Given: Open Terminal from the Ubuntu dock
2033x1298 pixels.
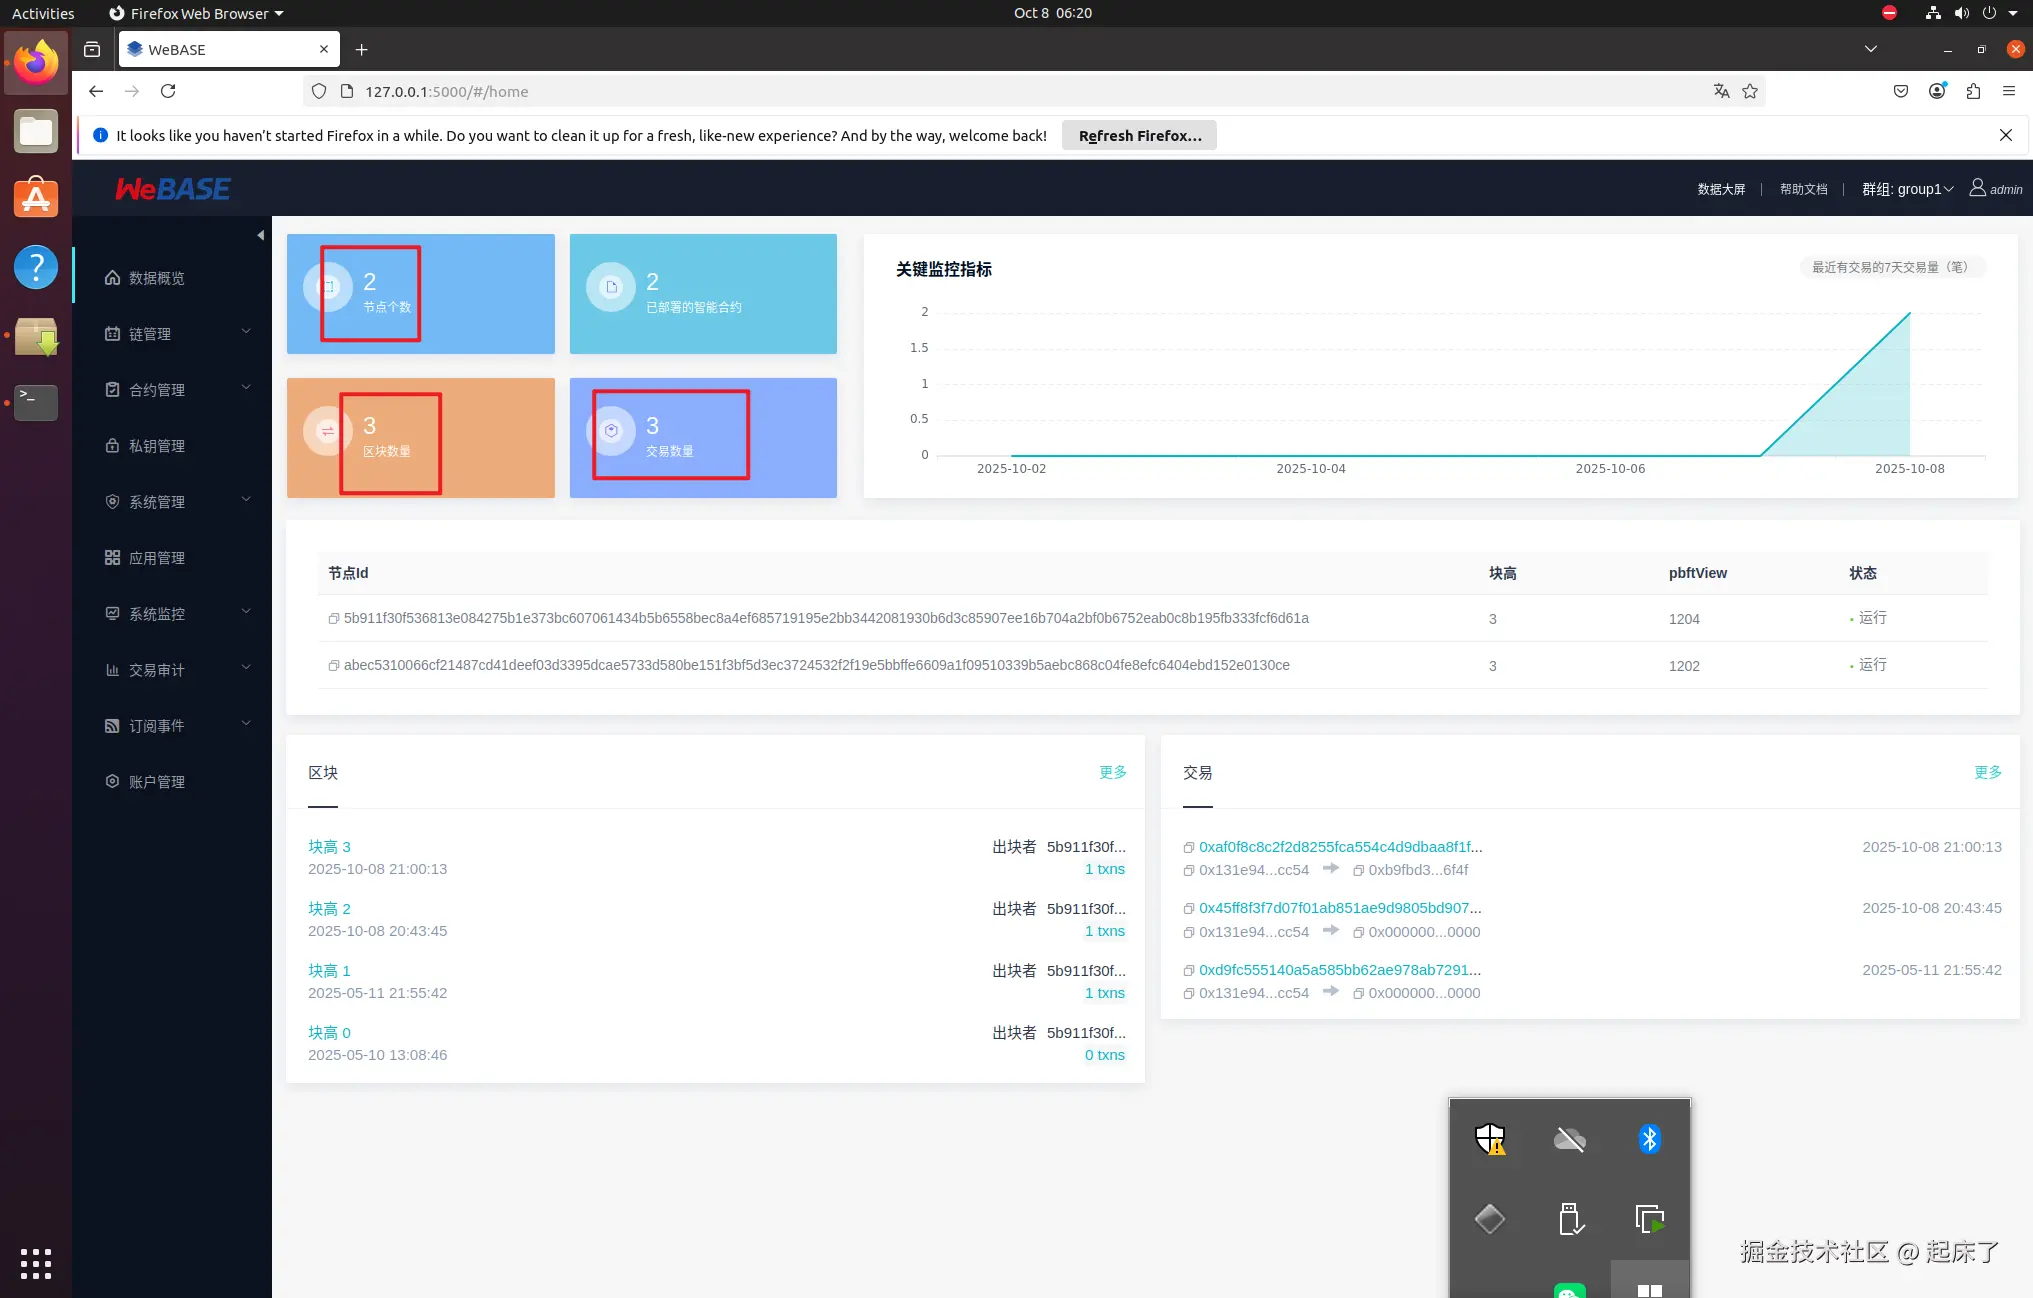Looking at the screenshot, I should [x=36, y=402].
